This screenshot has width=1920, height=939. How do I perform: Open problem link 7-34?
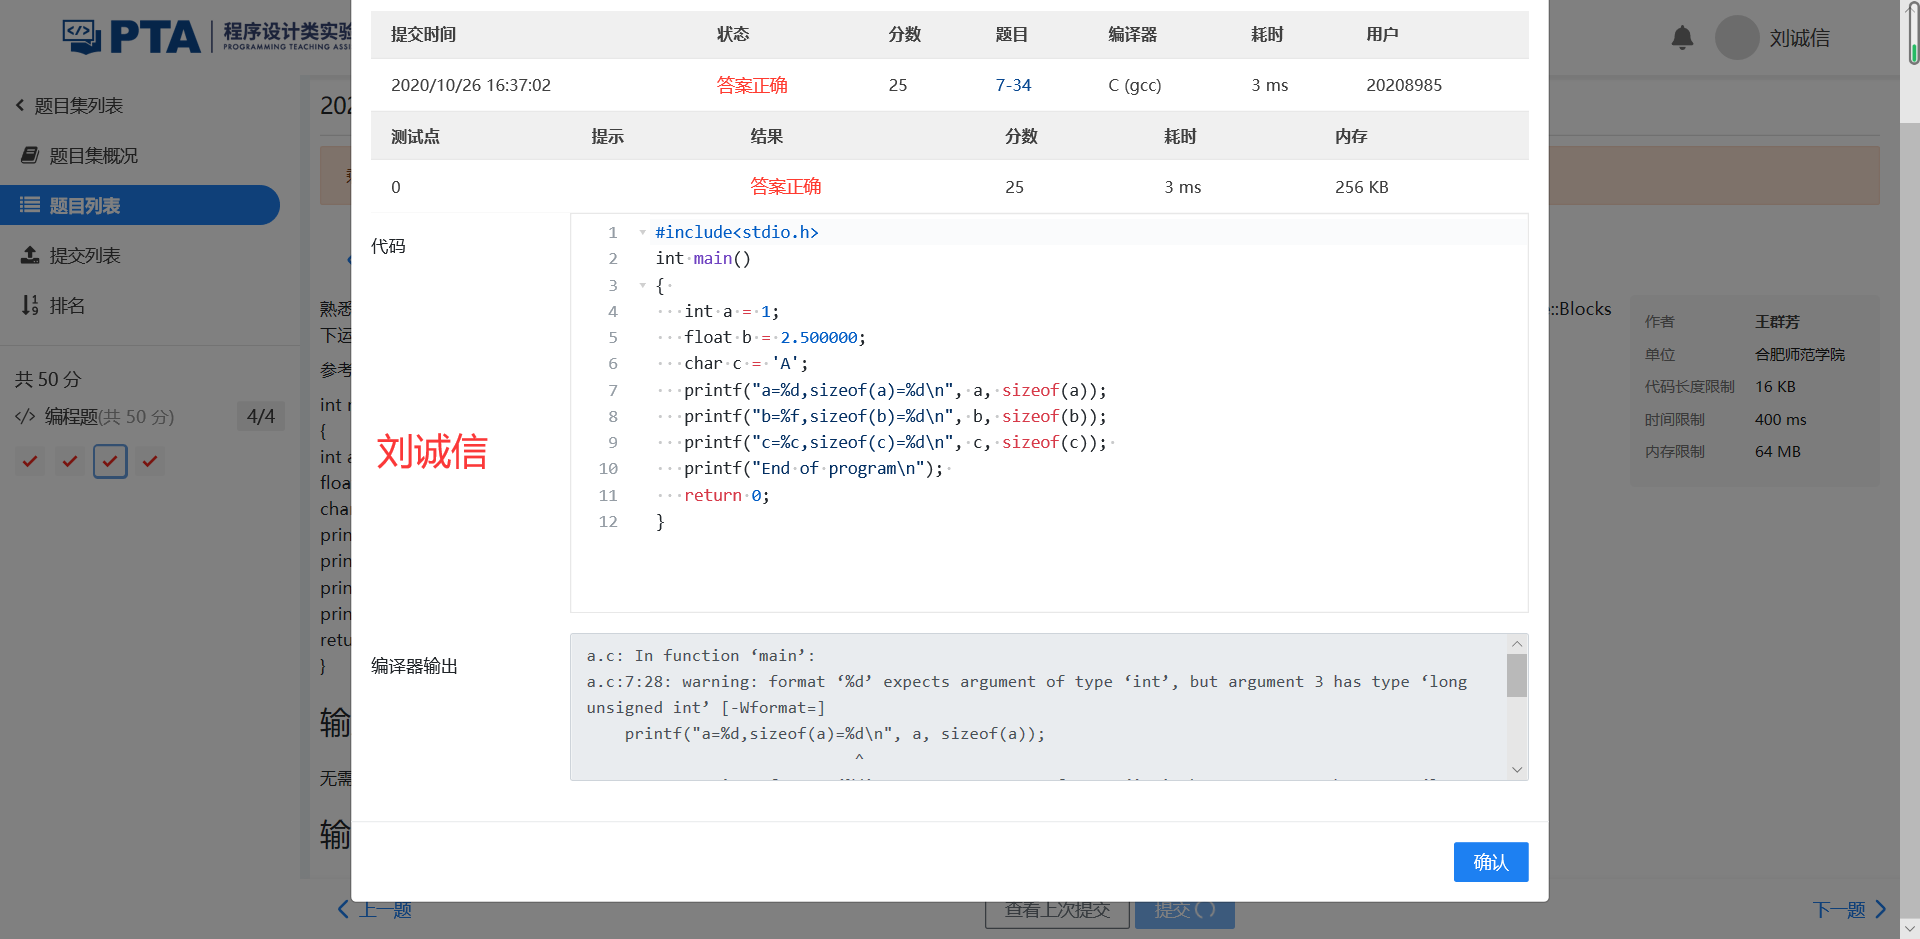(x=1013, y=85)
